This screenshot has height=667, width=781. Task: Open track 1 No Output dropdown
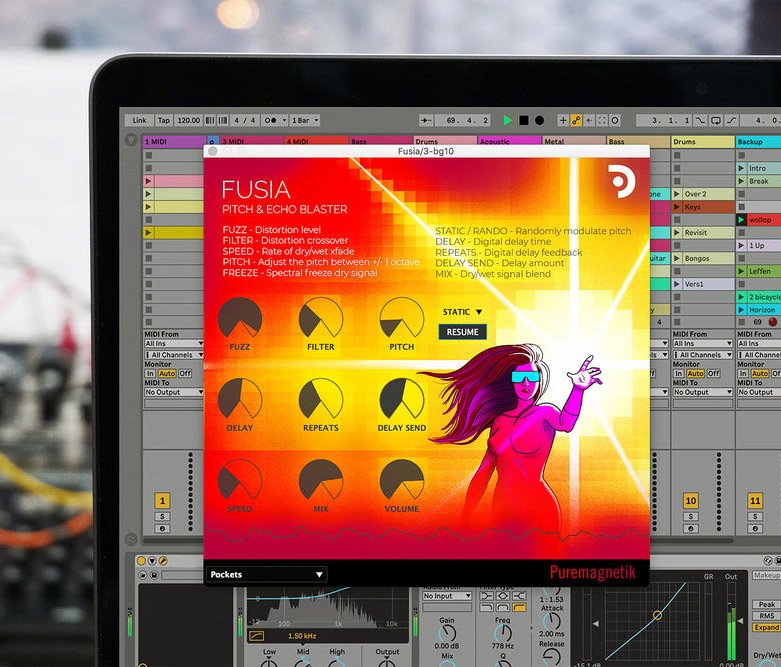coord(174,392)
